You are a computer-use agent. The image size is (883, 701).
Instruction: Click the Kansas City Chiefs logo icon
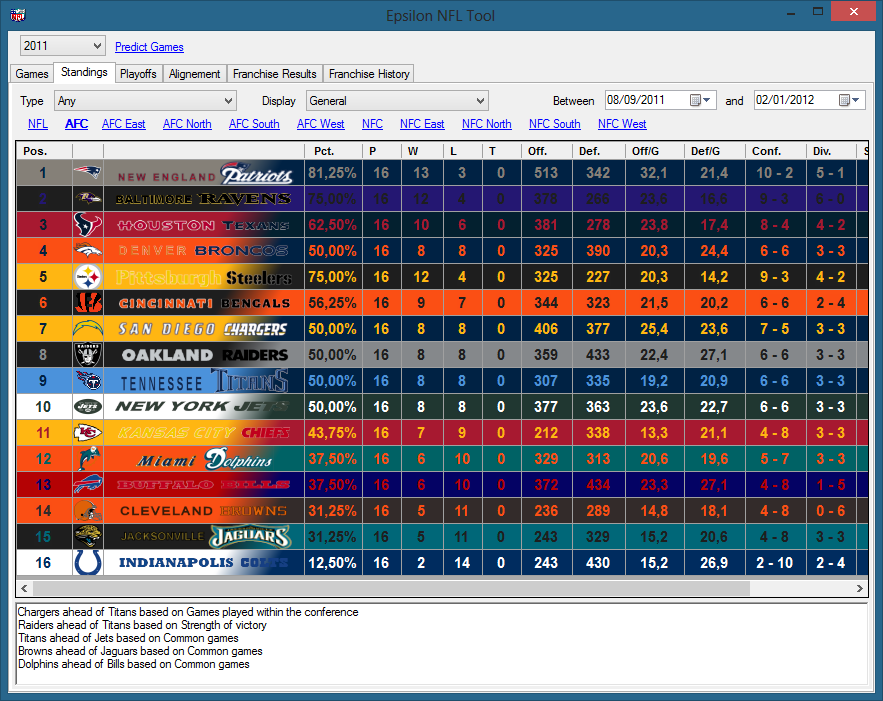pyautogui.click(x=88, y=432)
